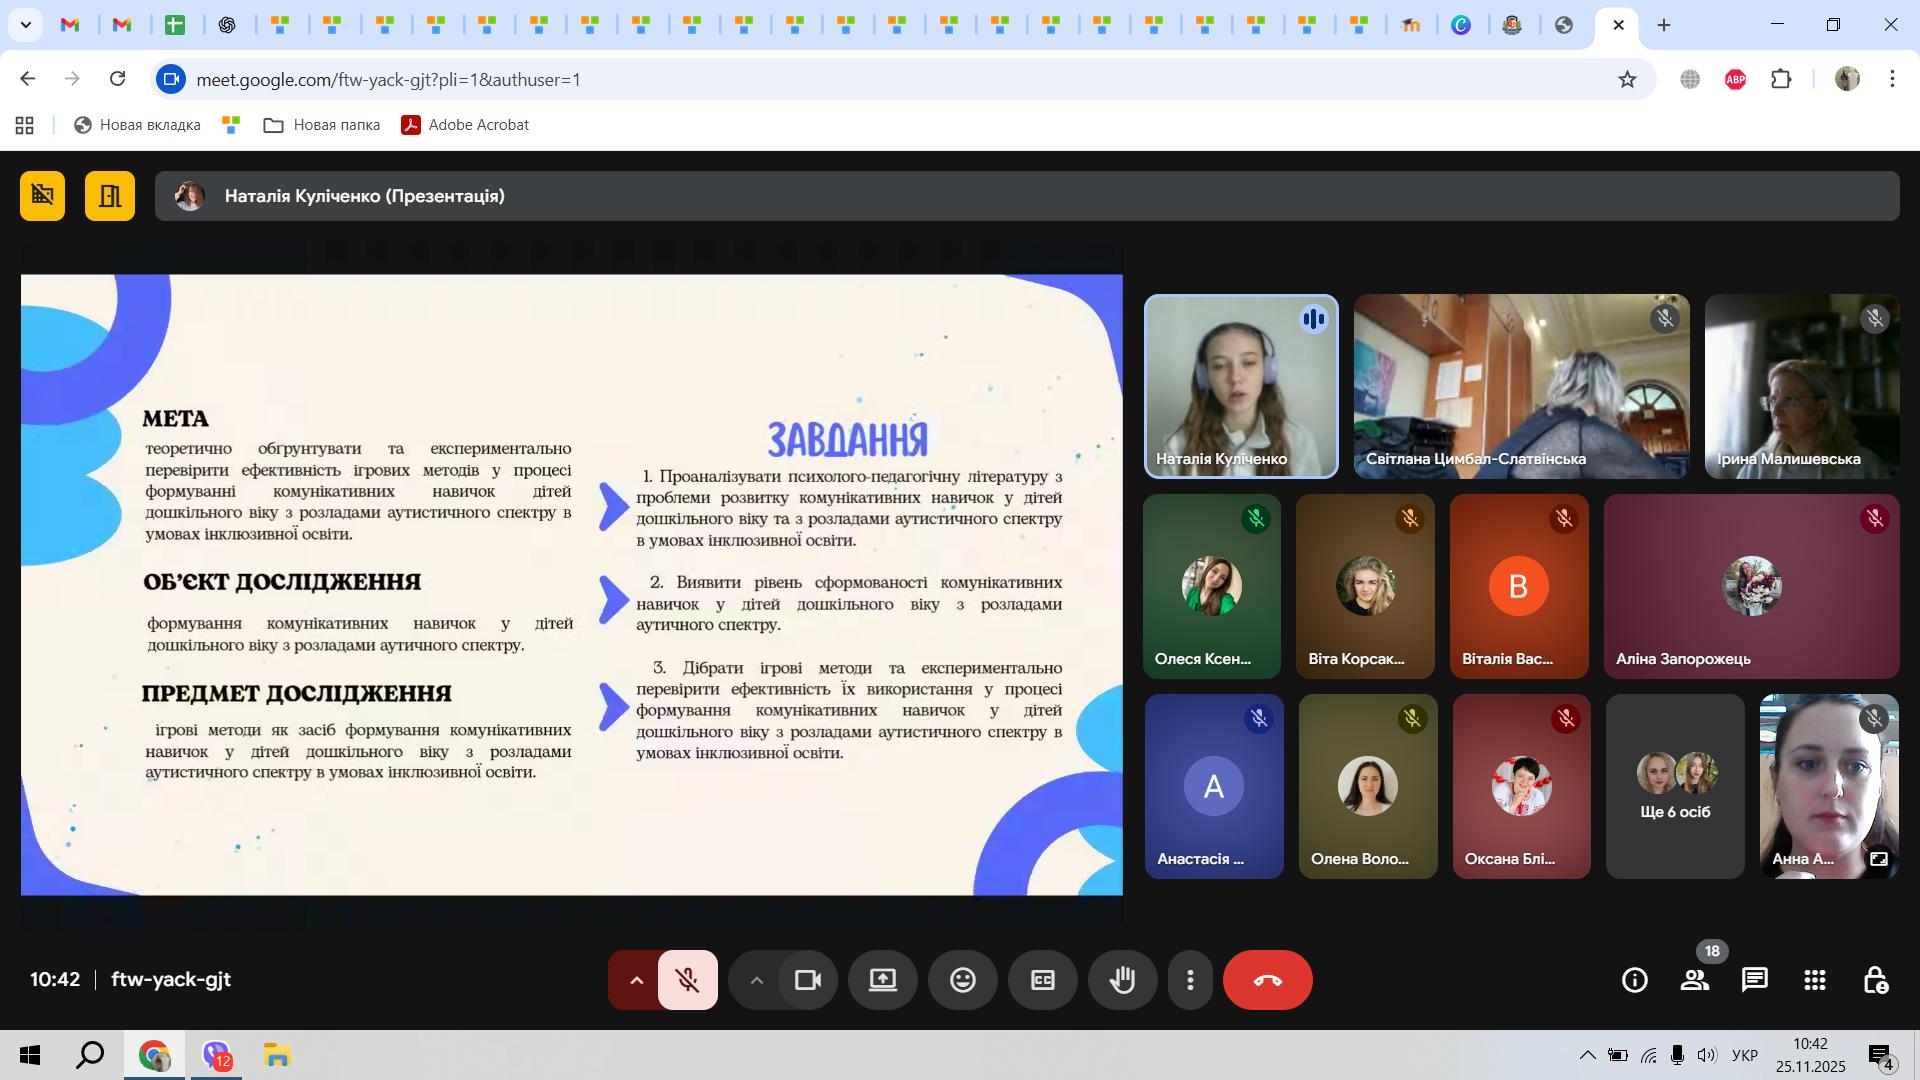Show participants list people icon
Image resolution: width=1920 pixels, height=1080 pixels.
(1694, 980)
